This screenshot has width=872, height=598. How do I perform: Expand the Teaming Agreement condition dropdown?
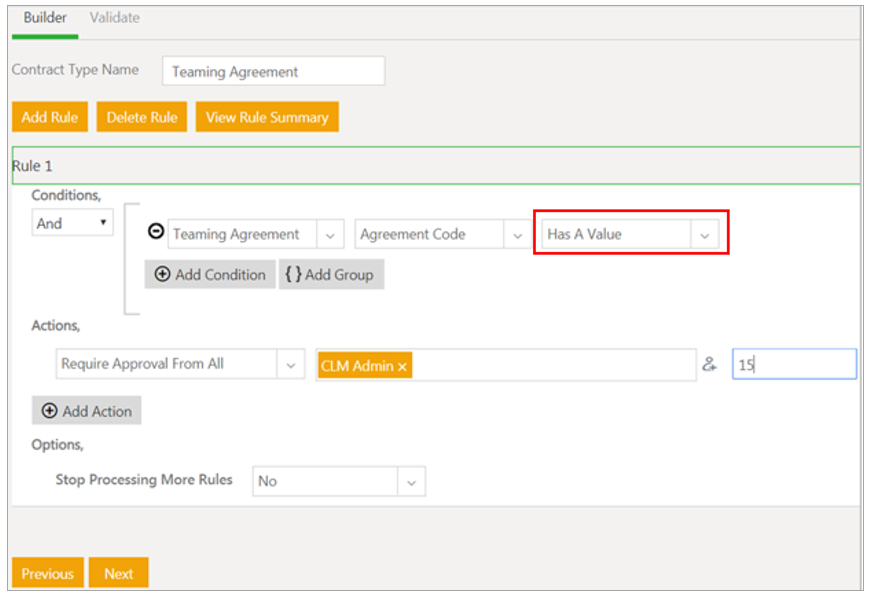coord(330,235)
